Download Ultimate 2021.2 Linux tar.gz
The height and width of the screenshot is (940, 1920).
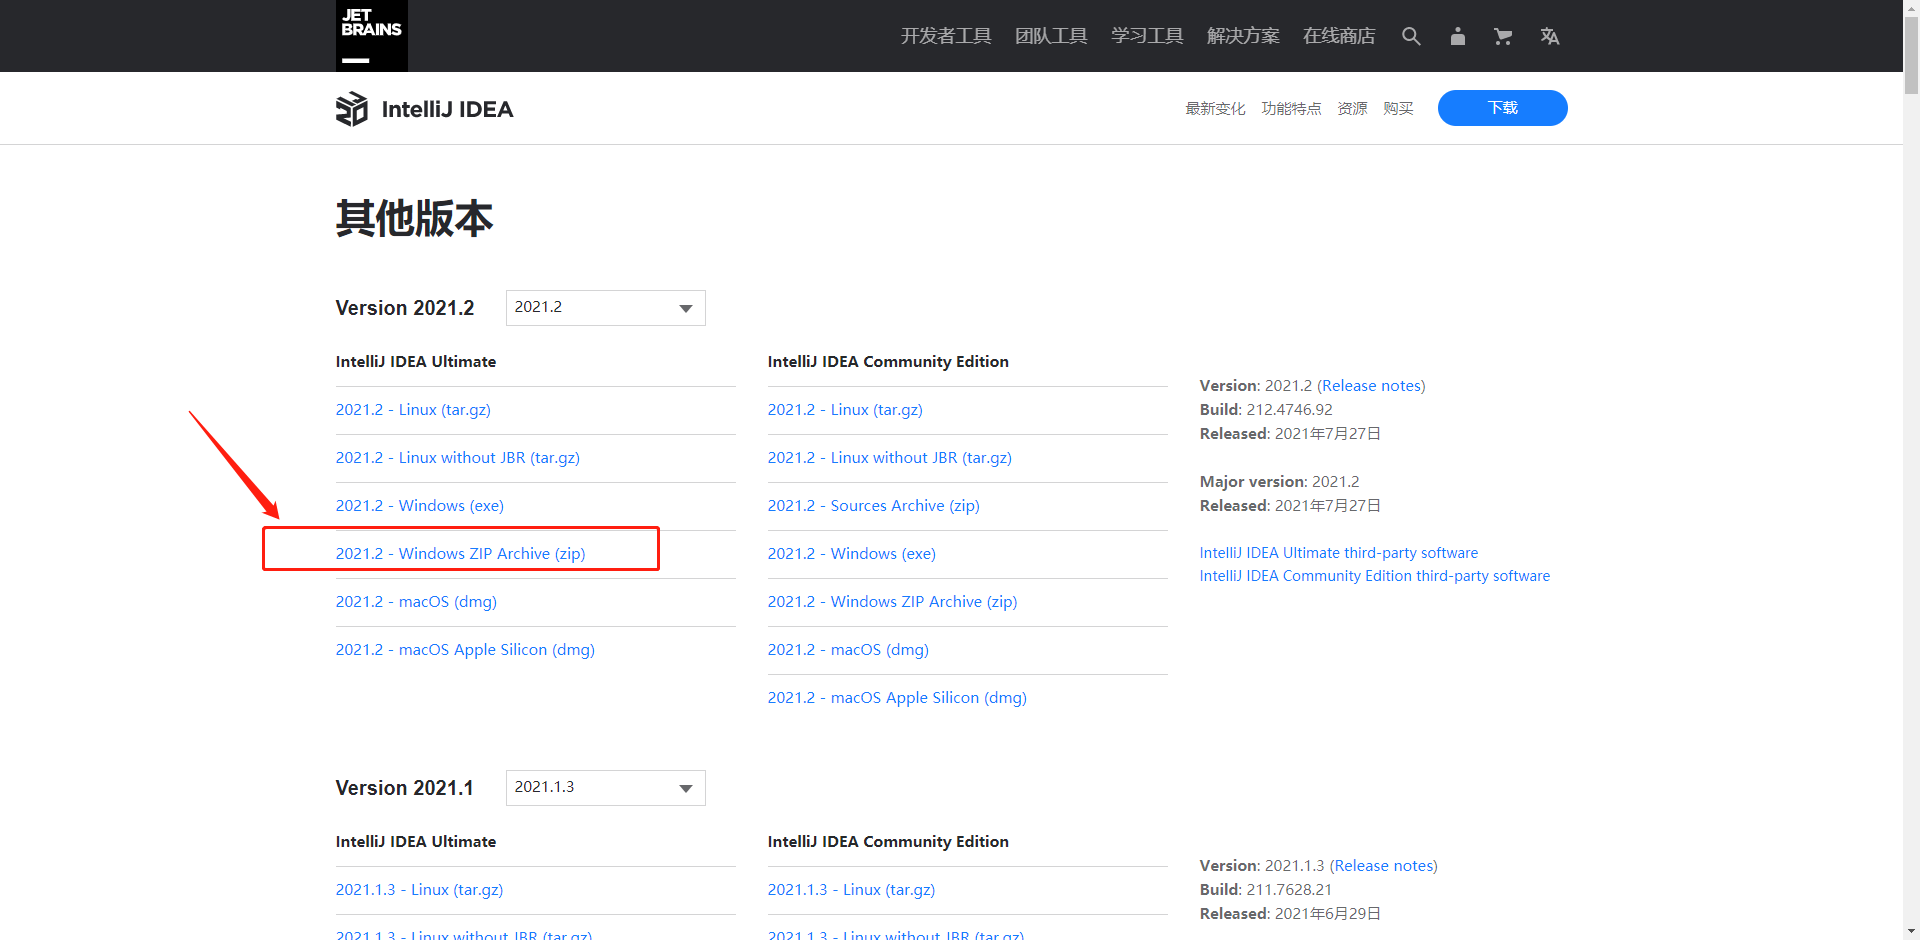coord(413,410)
